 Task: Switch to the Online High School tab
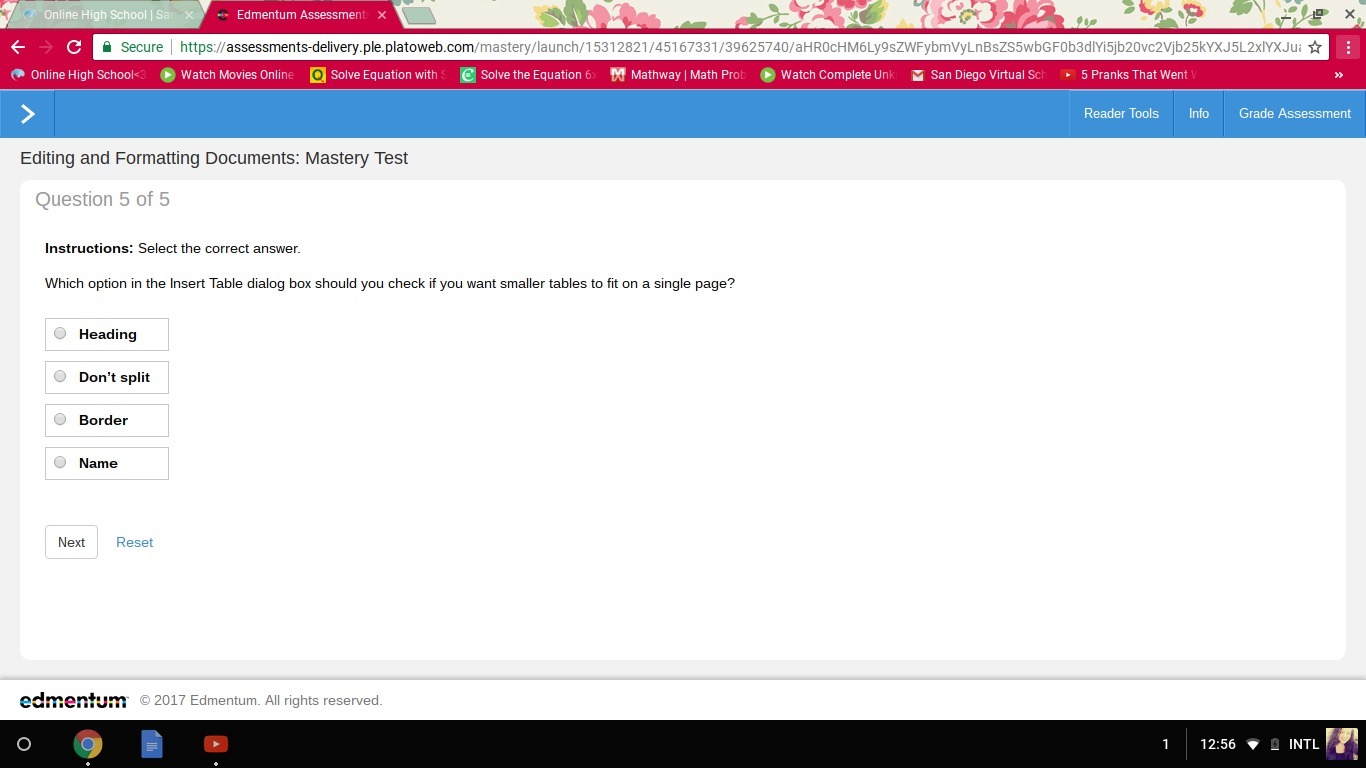(105, 15)
